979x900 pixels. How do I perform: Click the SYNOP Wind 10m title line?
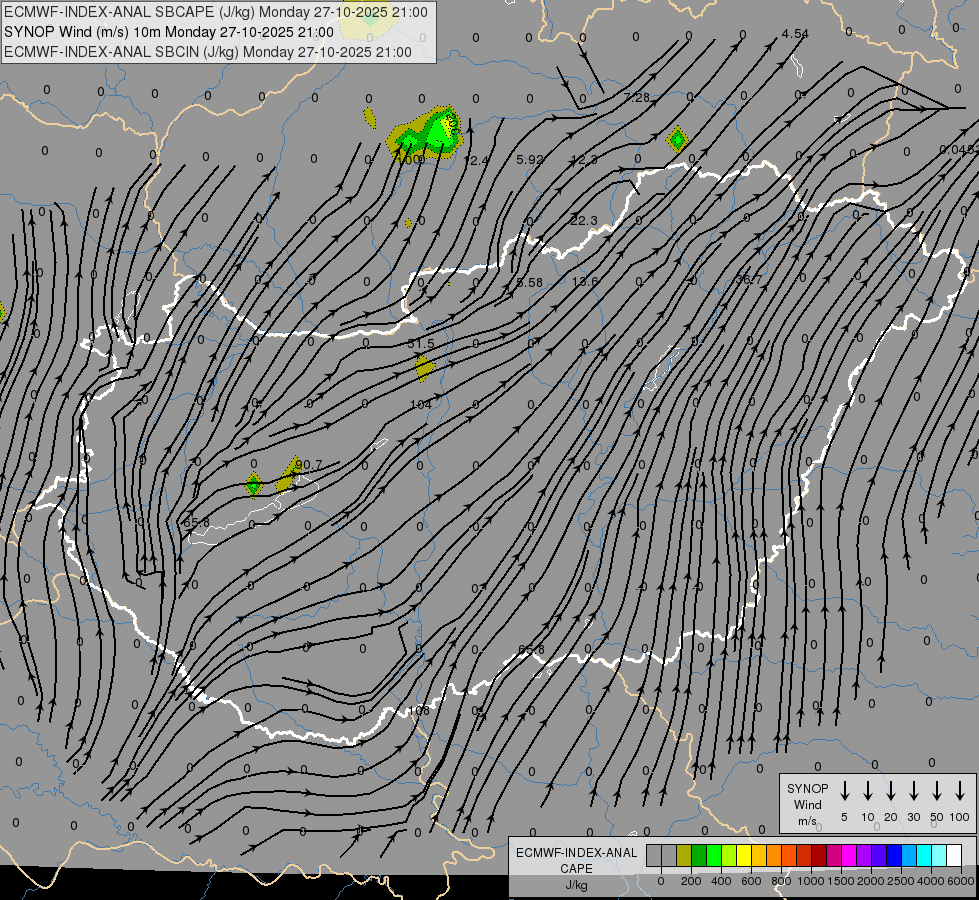(x=169, y=32)
